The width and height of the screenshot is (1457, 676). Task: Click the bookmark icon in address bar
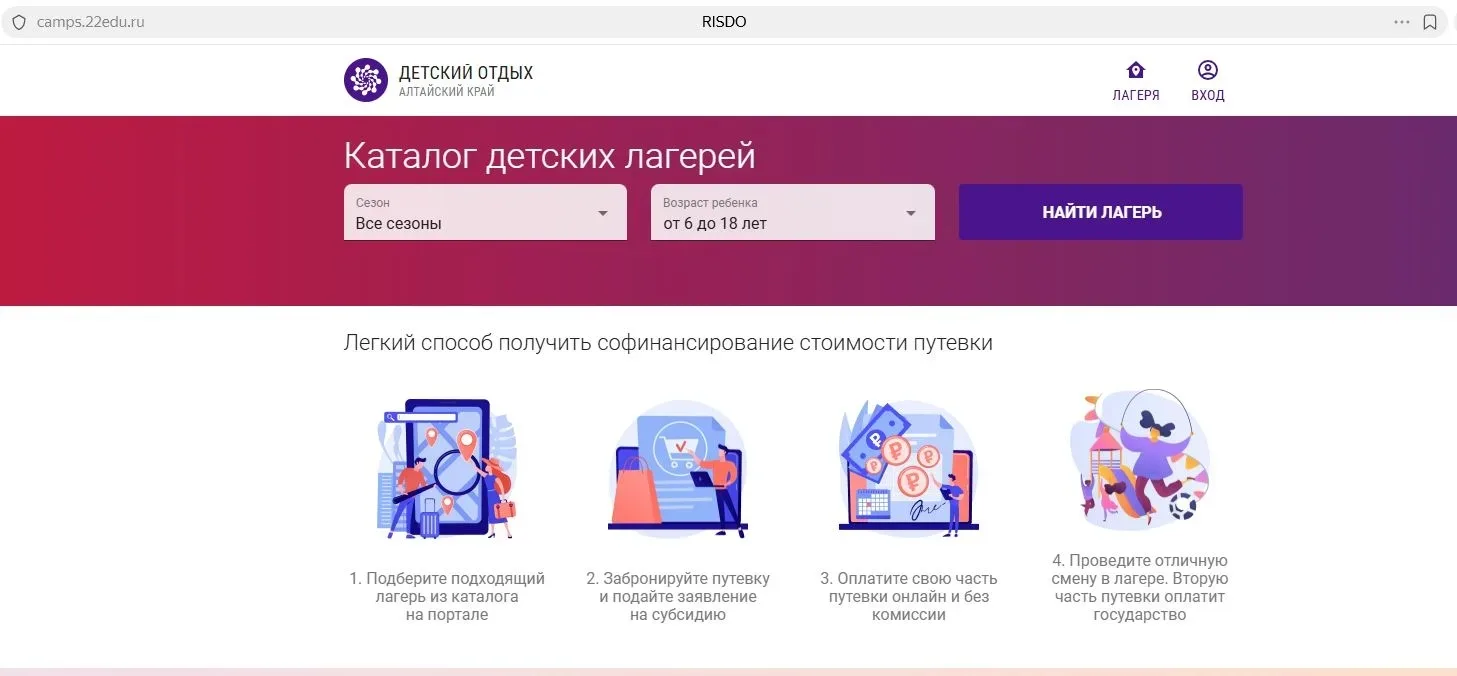tap(1430, 22)
